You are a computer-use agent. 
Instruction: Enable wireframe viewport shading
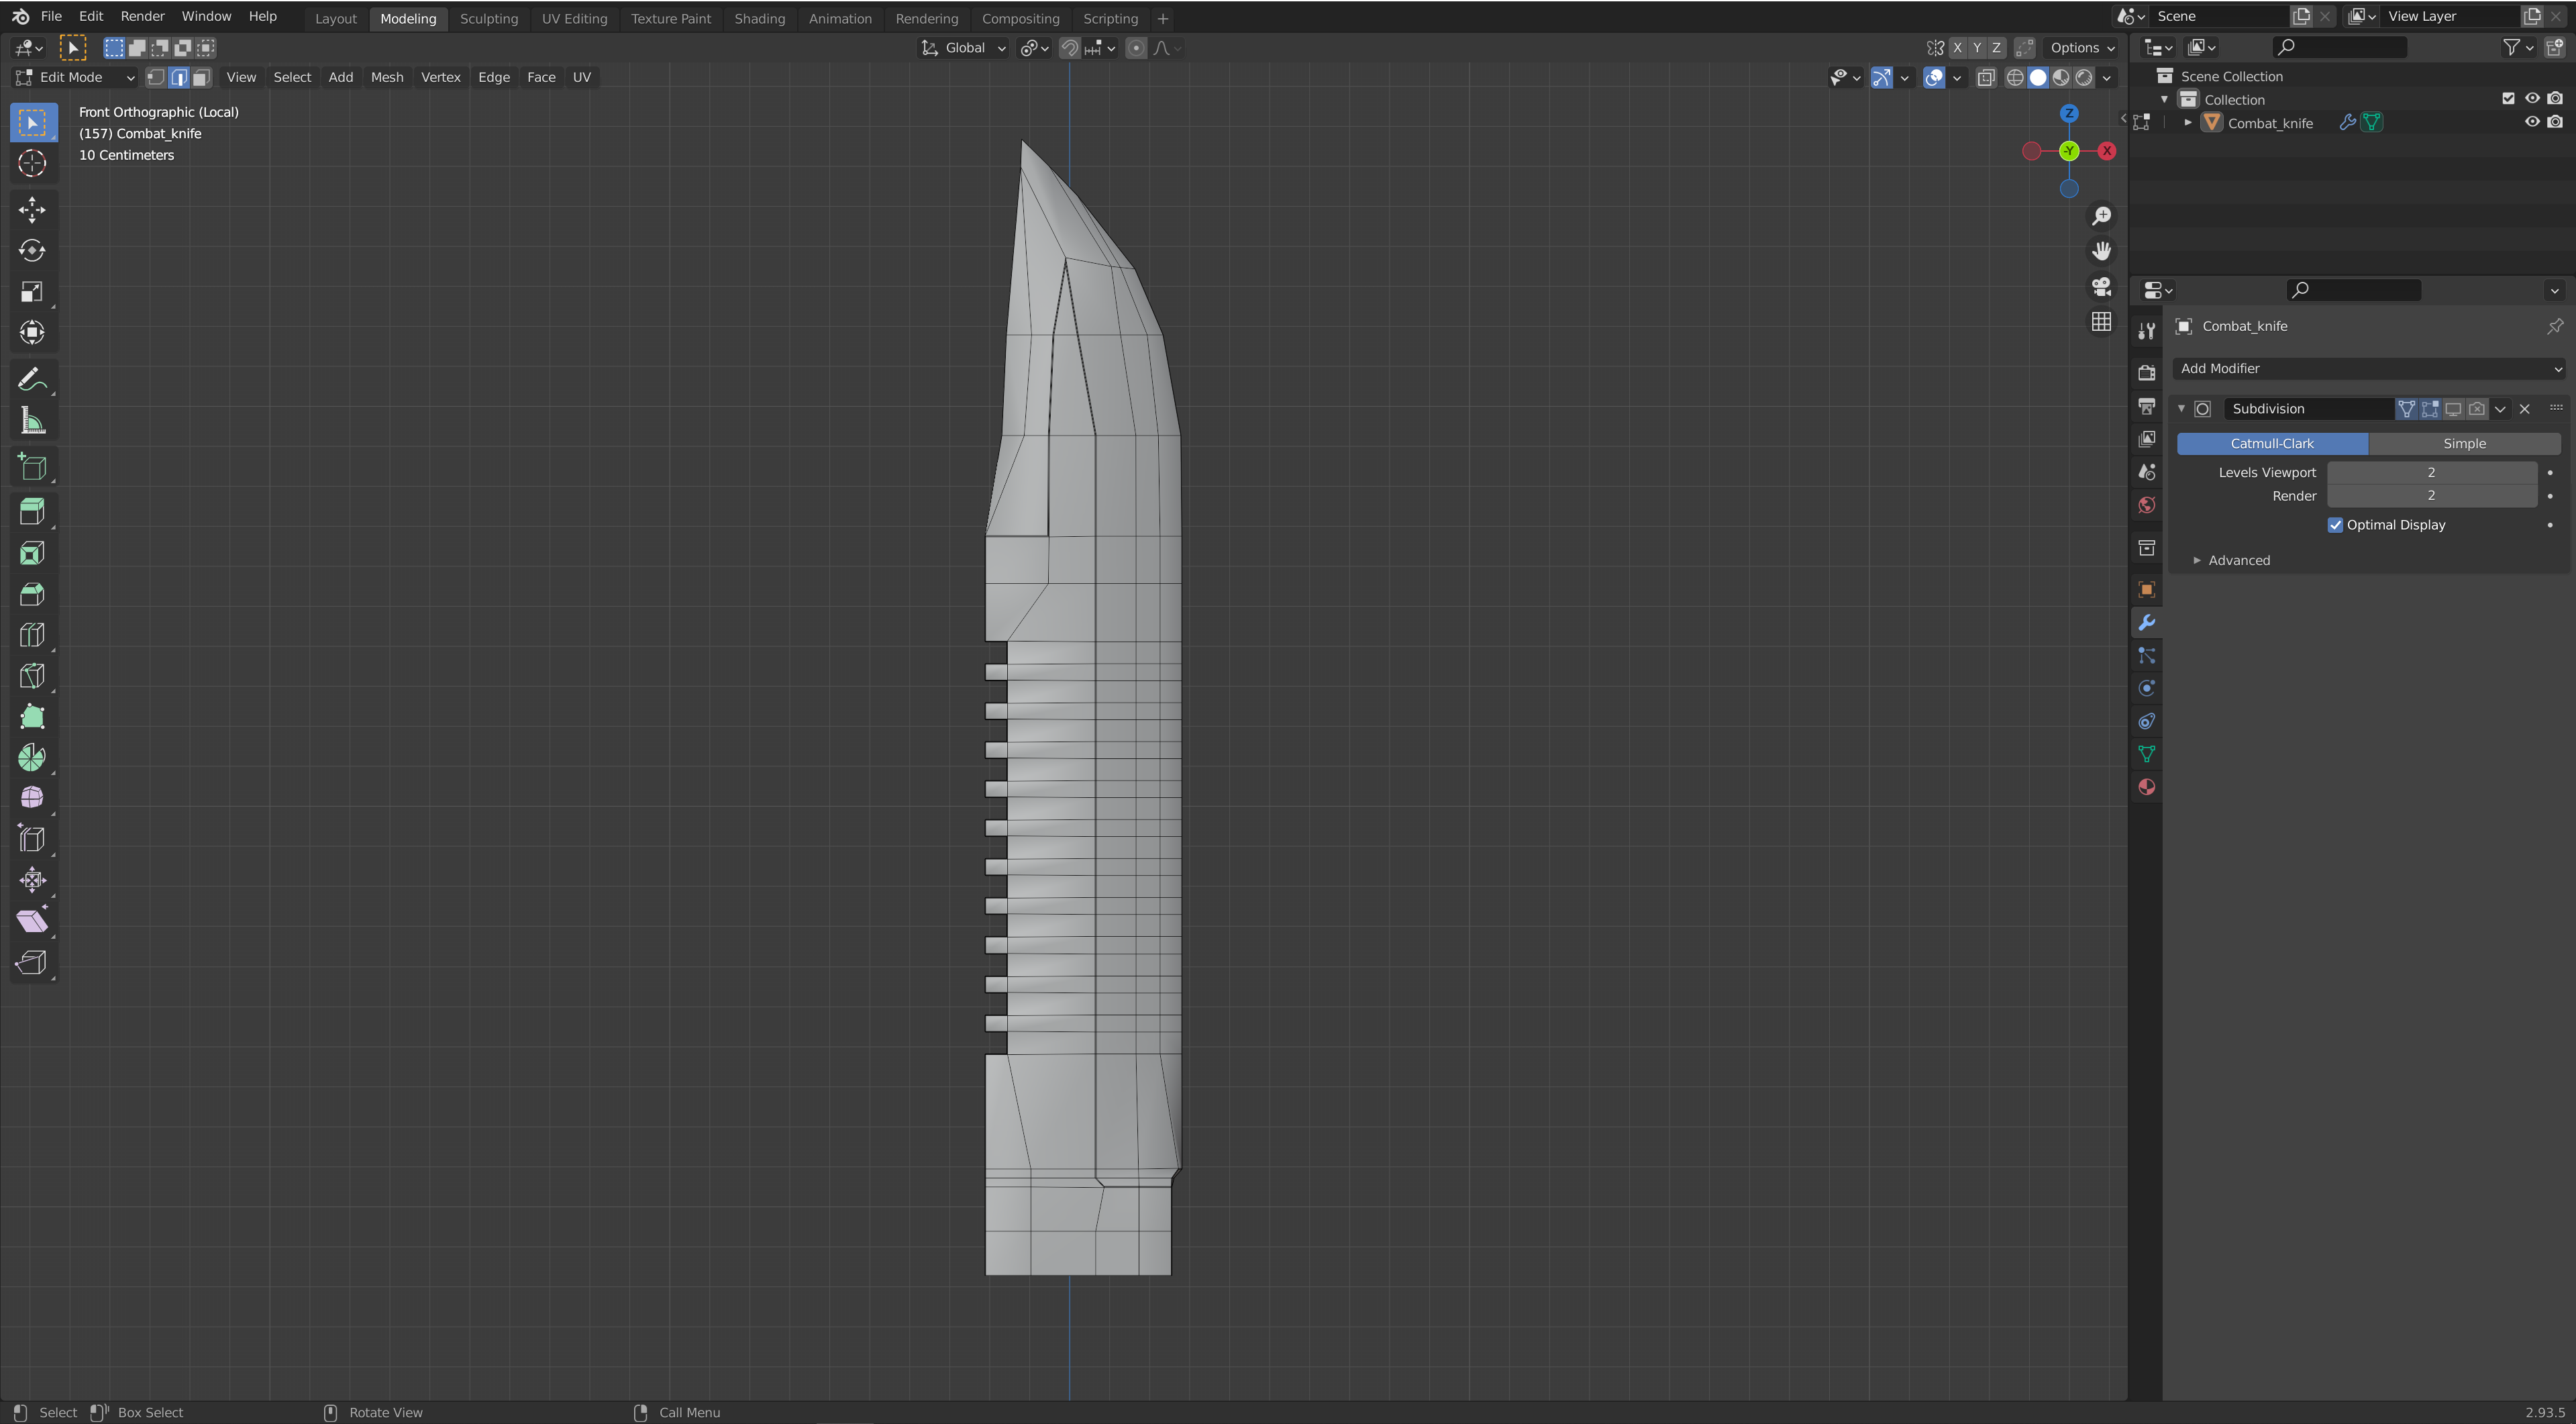click(x=2015, y=77)
